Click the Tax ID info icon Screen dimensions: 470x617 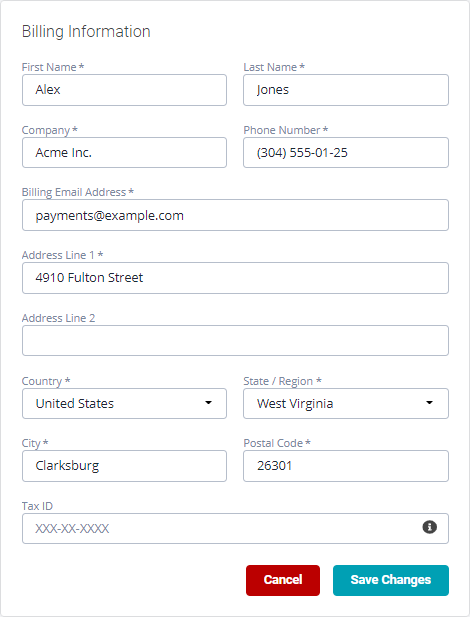click(429, 527)
